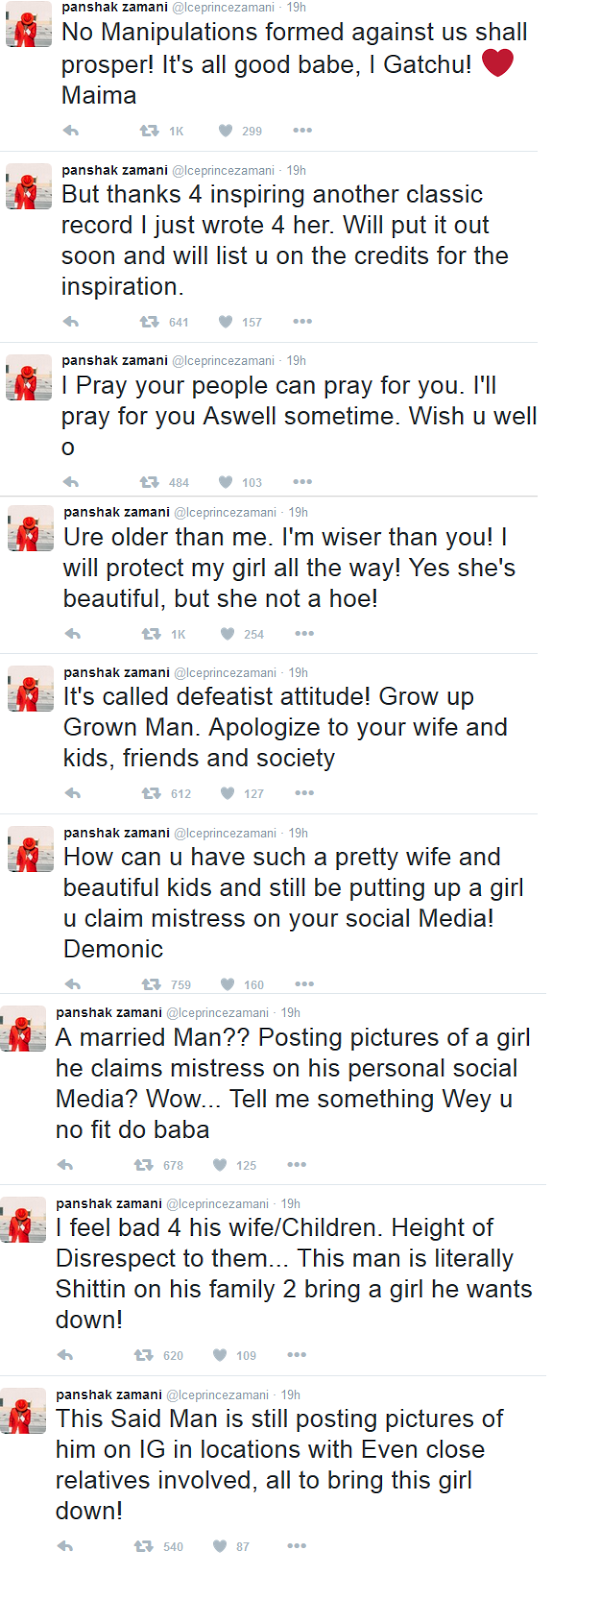Open more options on "But thanks 4 inspiring" tweet
601x1600 pixels.
pos(302,322)
